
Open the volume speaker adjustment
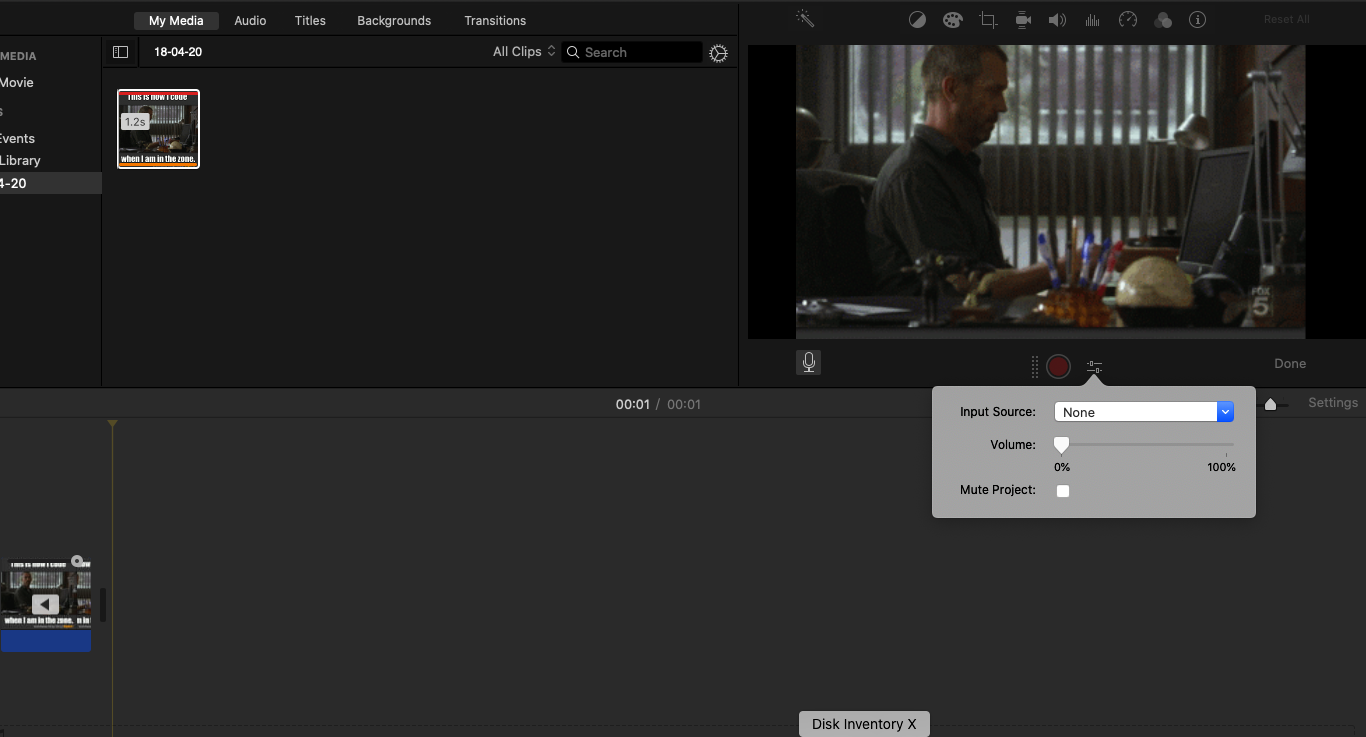tap(1057, 20)
